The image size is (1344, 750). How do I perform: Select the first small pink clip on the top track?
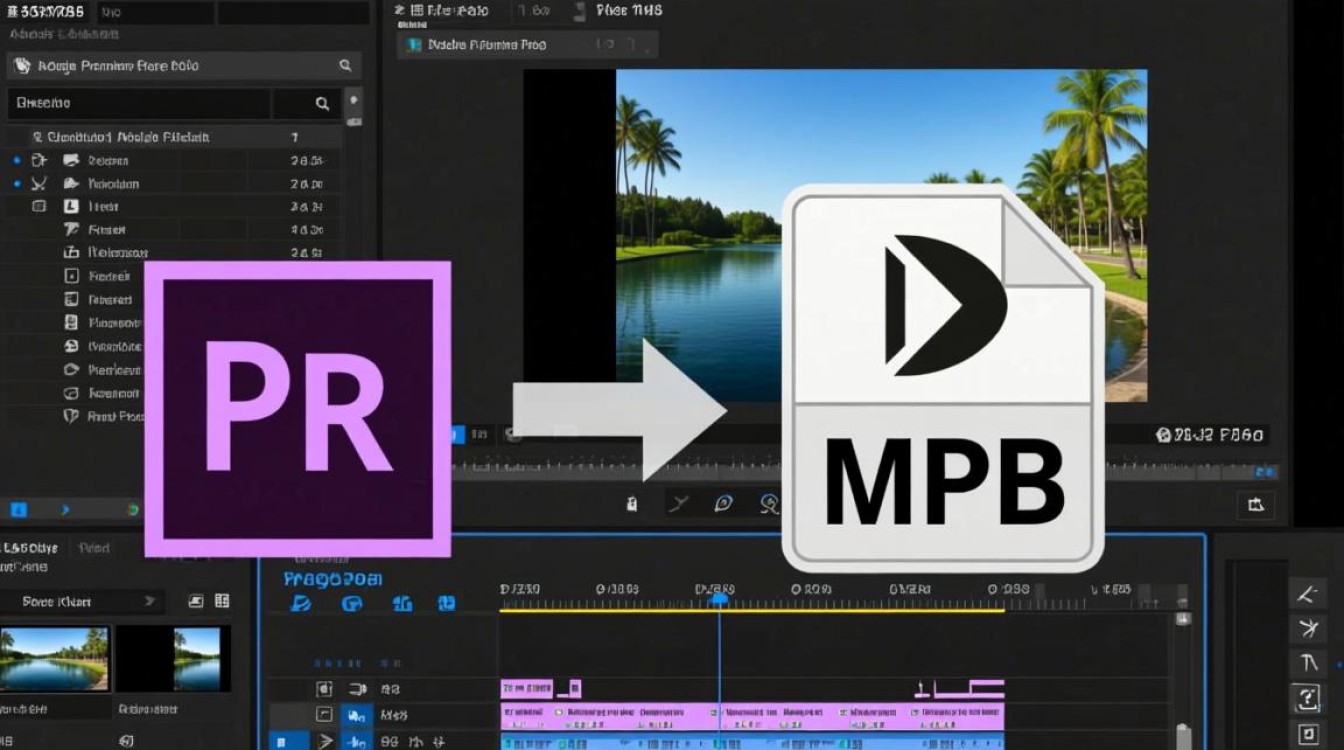[526, 689]
